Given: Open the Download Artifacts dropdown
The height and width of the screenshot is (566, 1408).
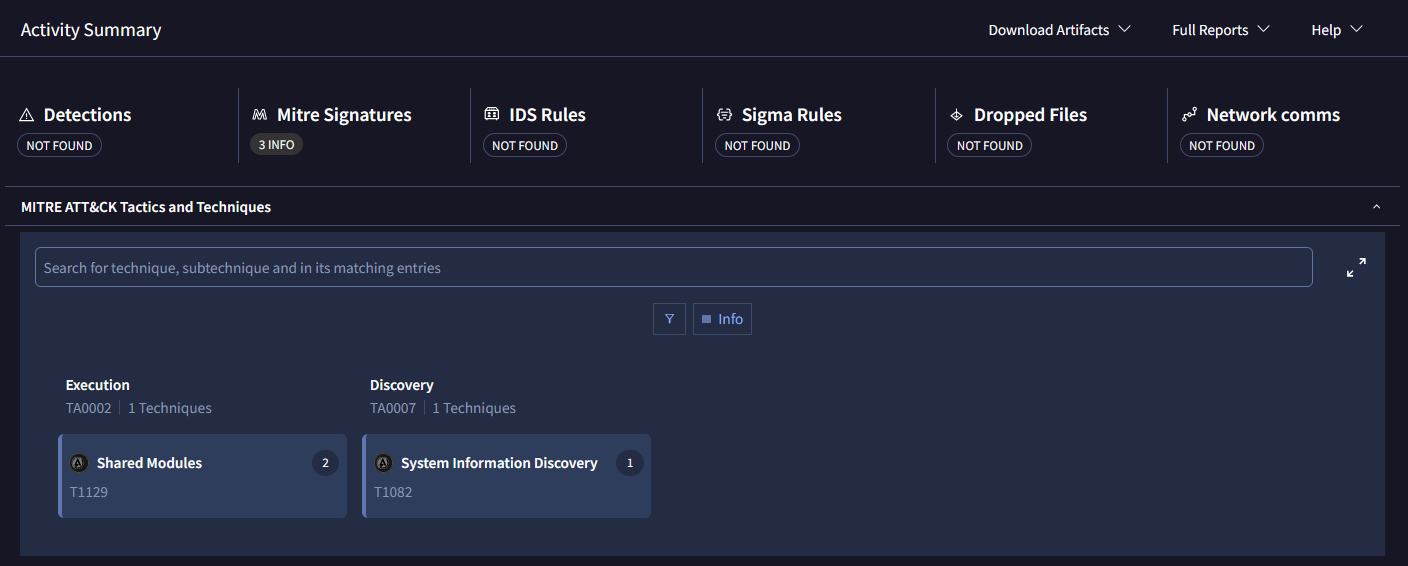Looking at the screenshot, I should 1059,30.
